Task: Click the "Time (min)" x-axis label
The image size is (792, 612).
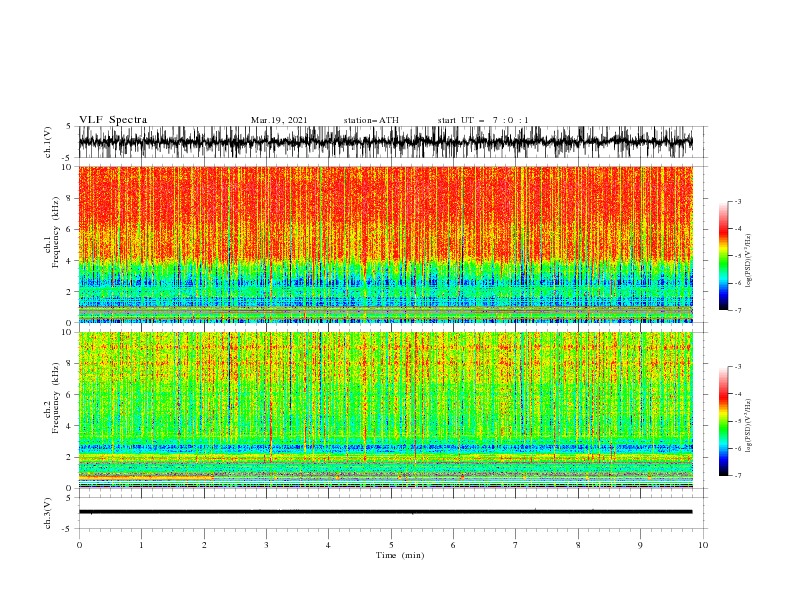Action: 400,555
